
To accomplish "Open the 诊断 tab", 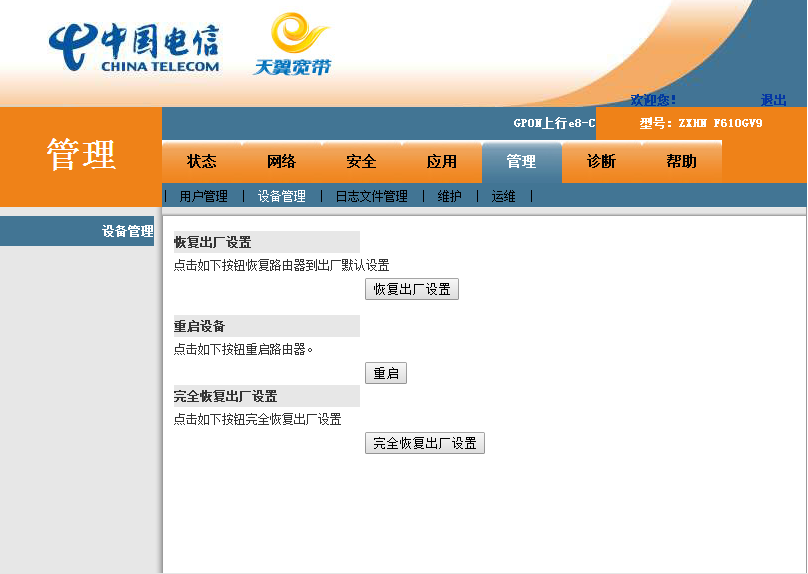I will pos(601,161).
